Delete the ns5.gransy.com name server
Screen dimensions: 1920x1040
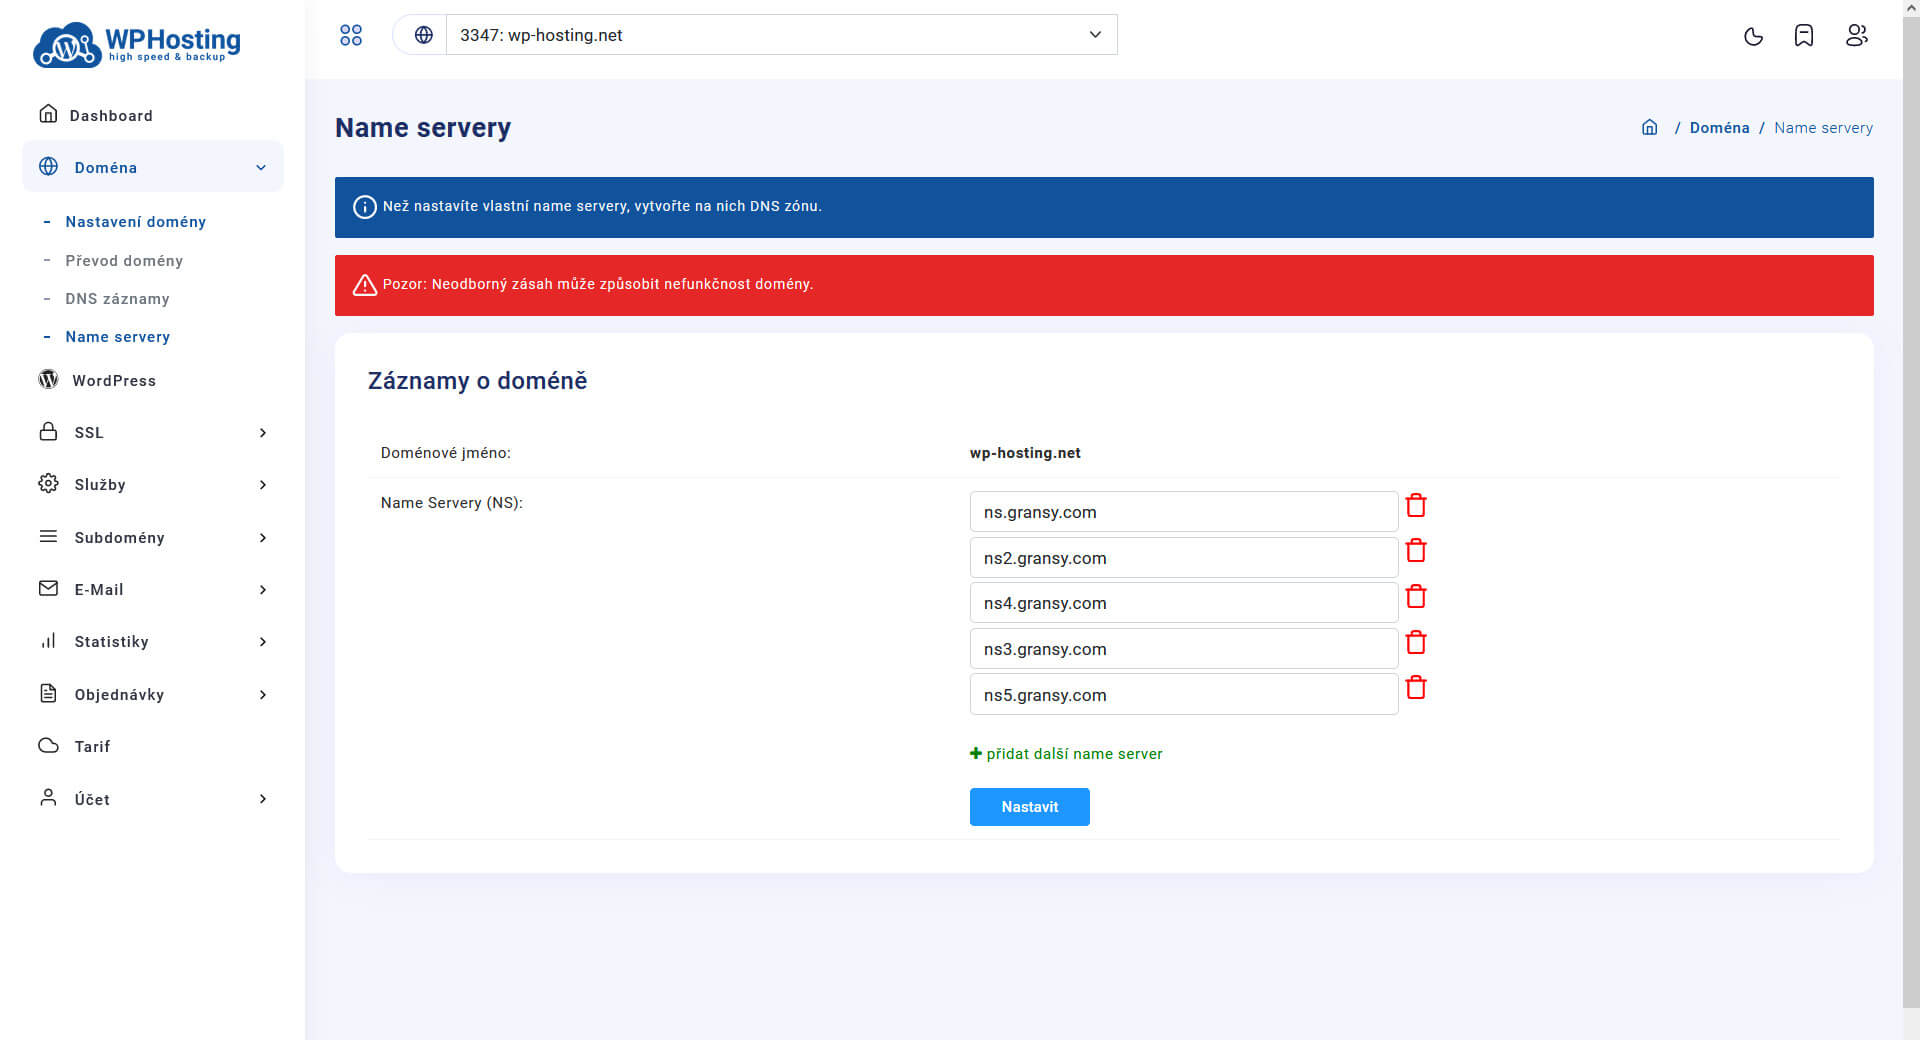pyautogui.click(x=1416, y=688)
